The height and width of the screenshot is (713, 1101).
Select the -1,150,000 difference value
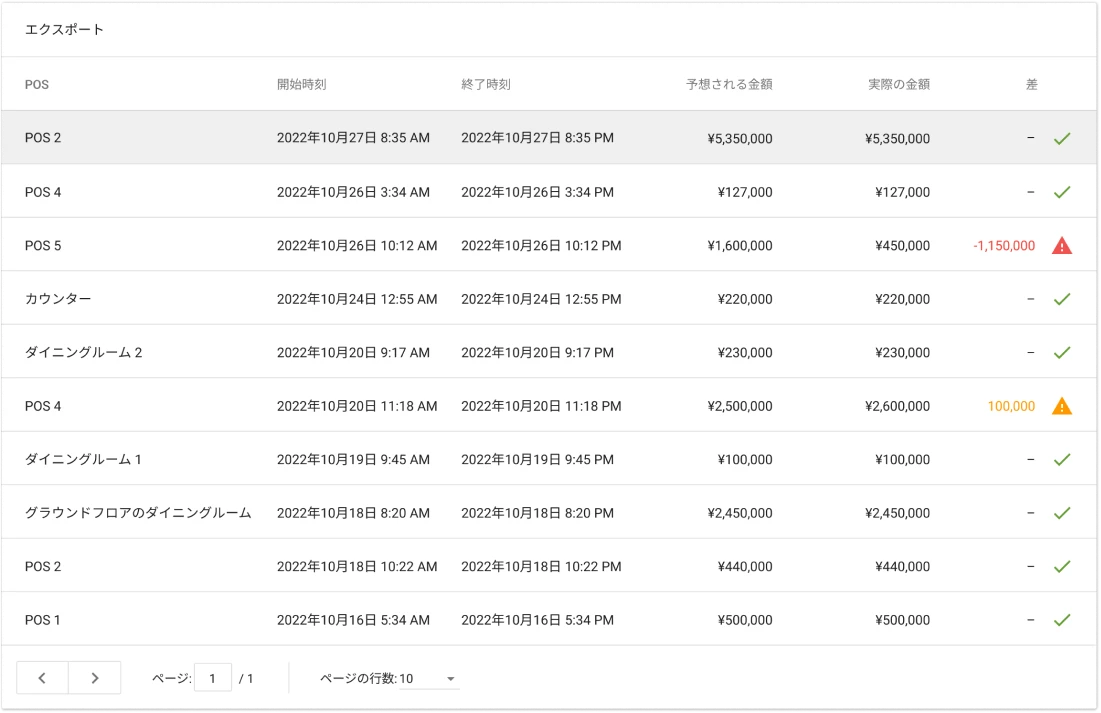pos(1003,245)
